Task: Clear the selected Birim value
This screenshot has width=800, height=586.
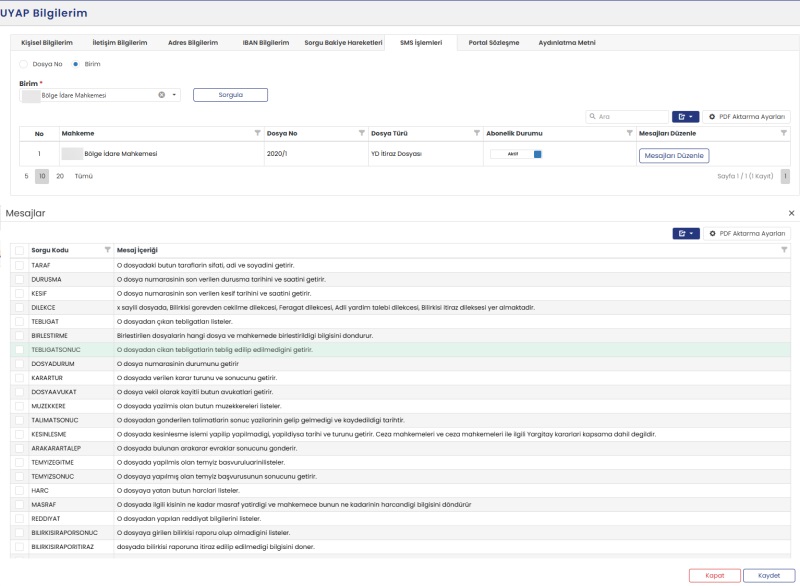Action: click(162, 95)
